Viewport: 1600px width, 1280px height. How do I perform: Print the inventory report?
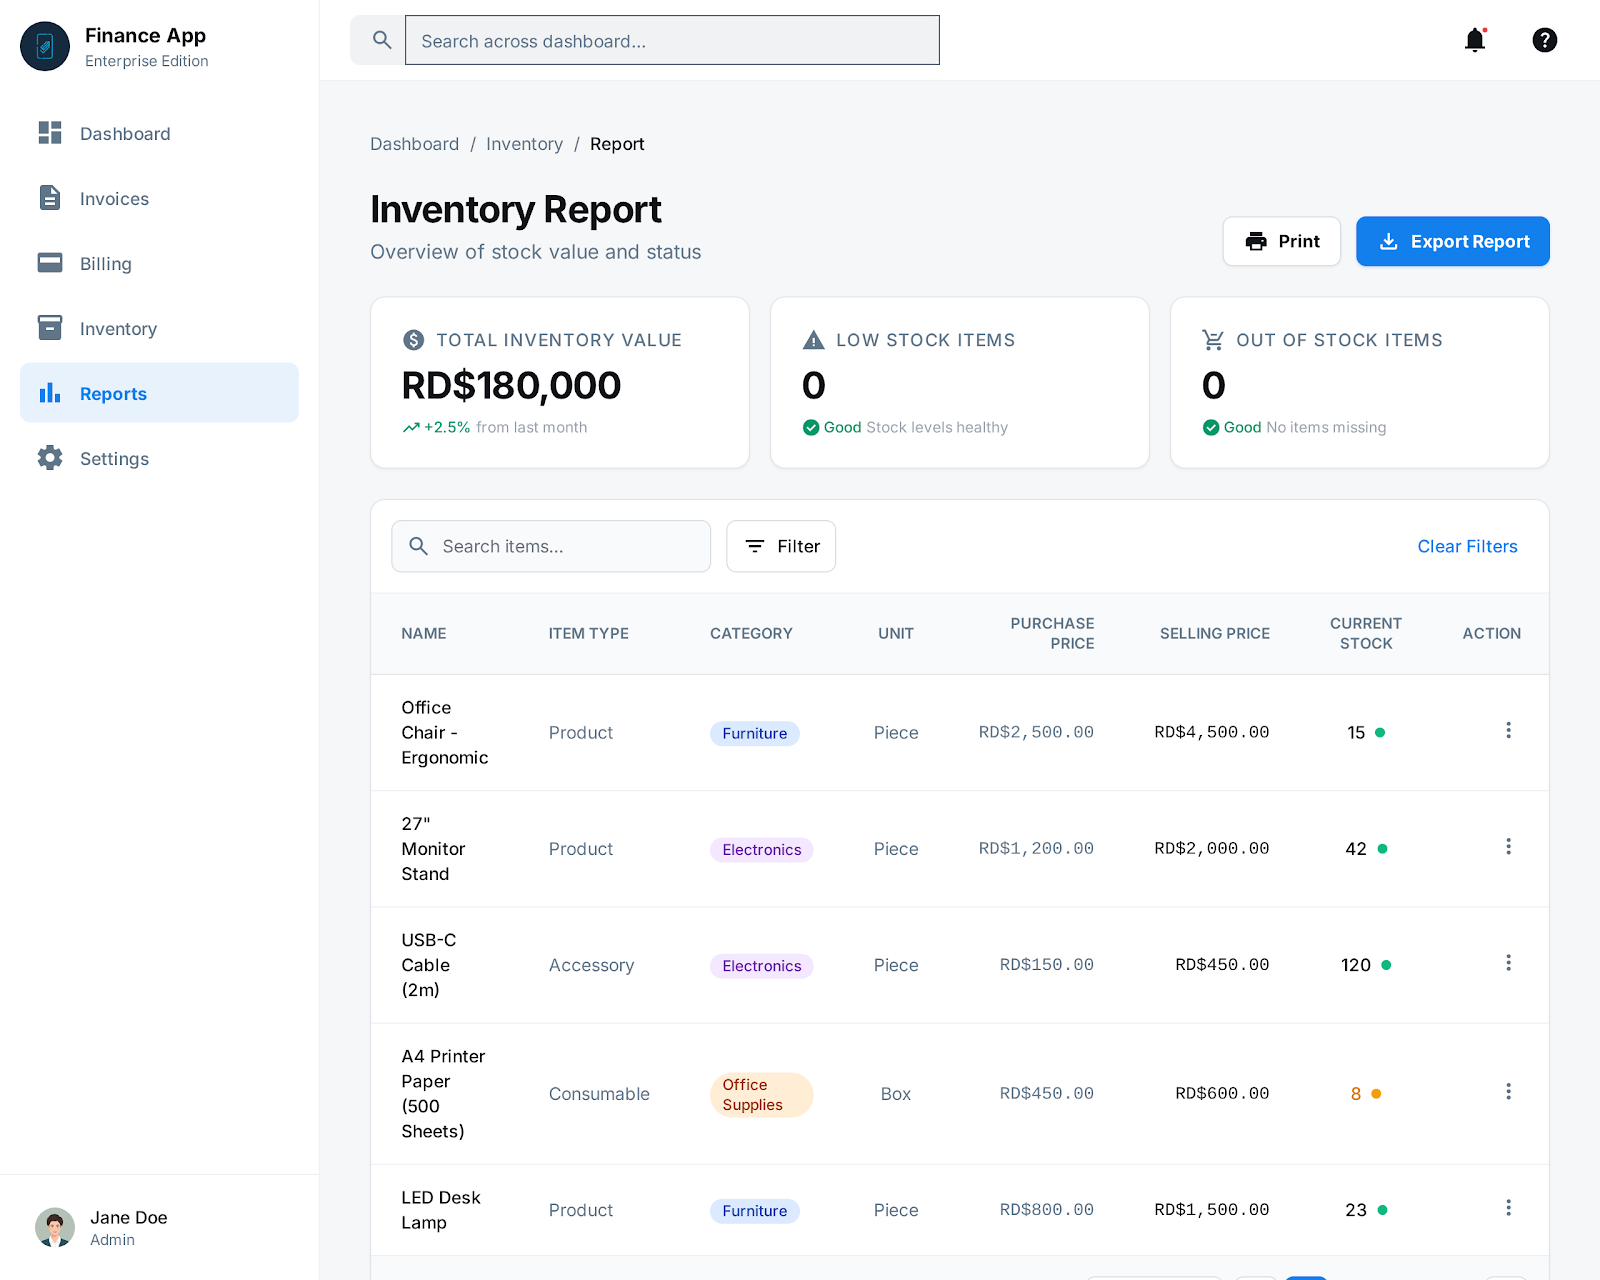(x=1281, y=241)
